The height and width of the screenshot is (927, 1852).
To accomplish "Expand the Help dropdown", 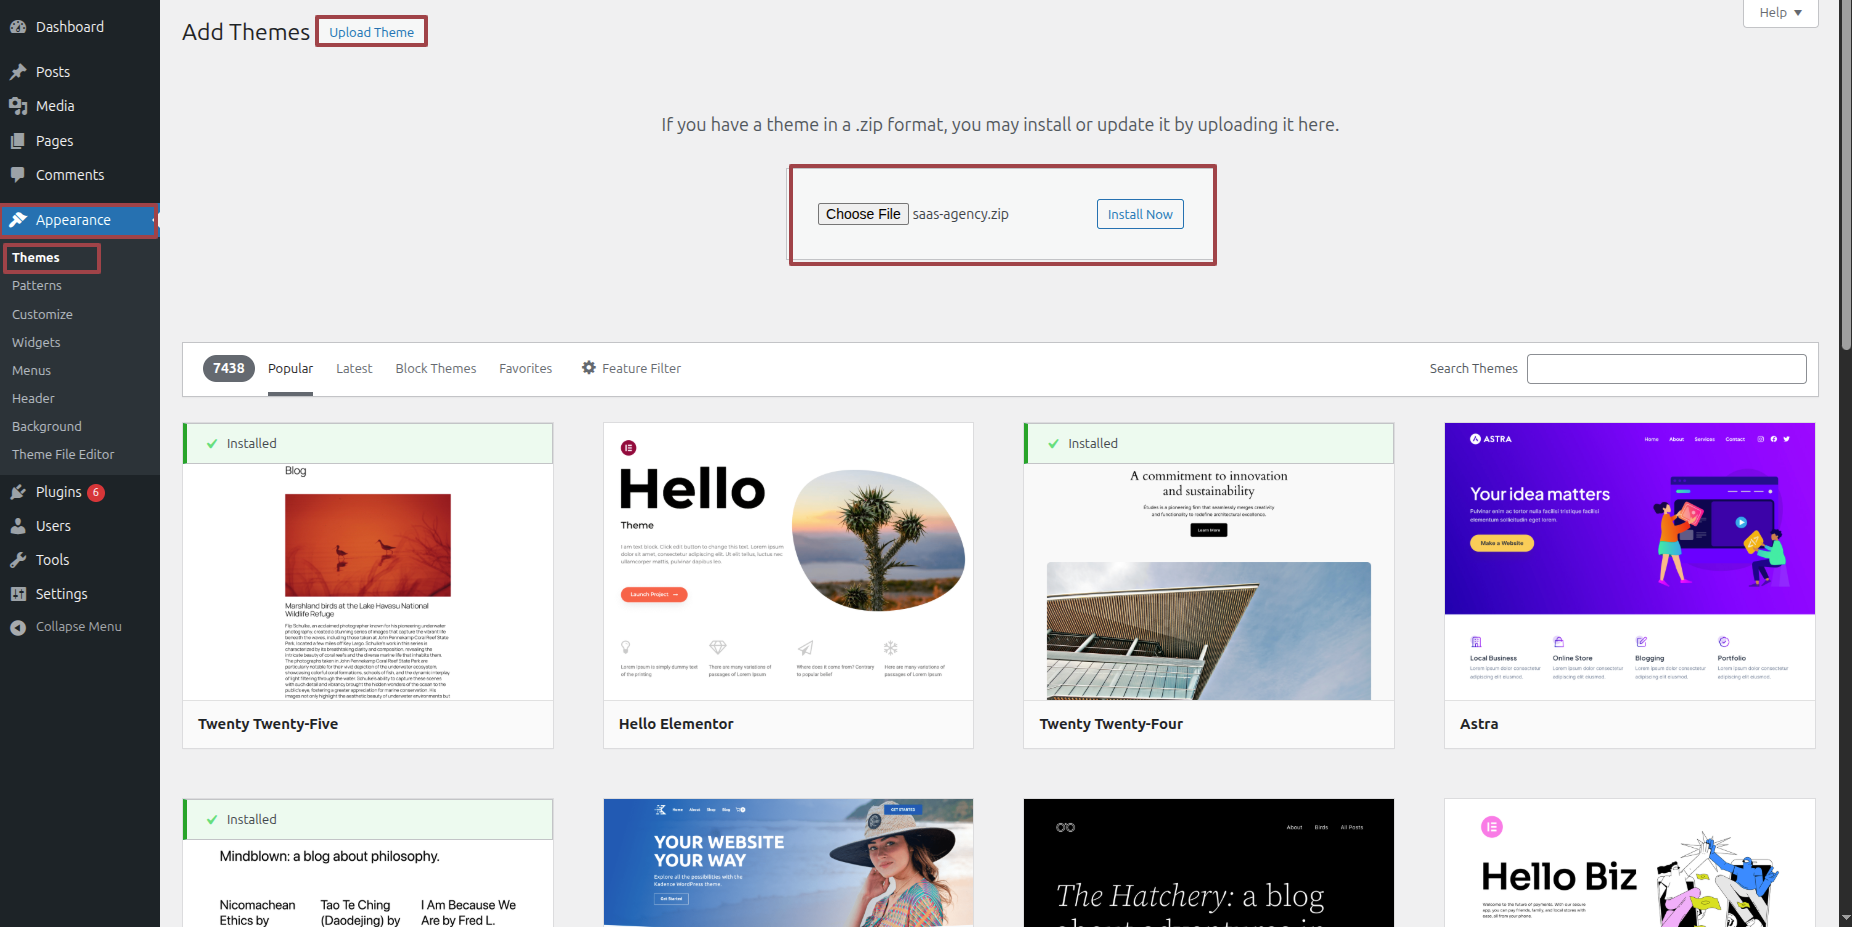I will click(x=1780, y=13).
